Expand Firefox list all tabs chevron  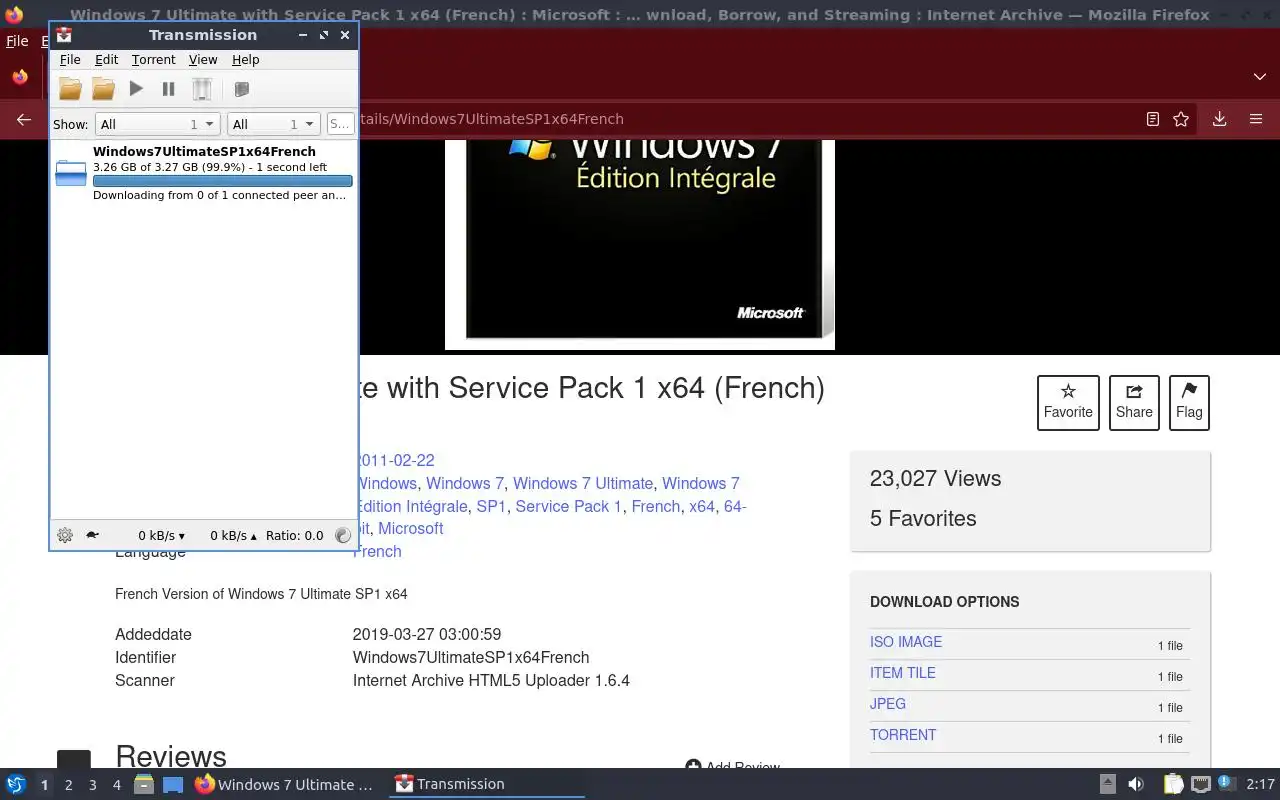click(x=1260, y=77)
